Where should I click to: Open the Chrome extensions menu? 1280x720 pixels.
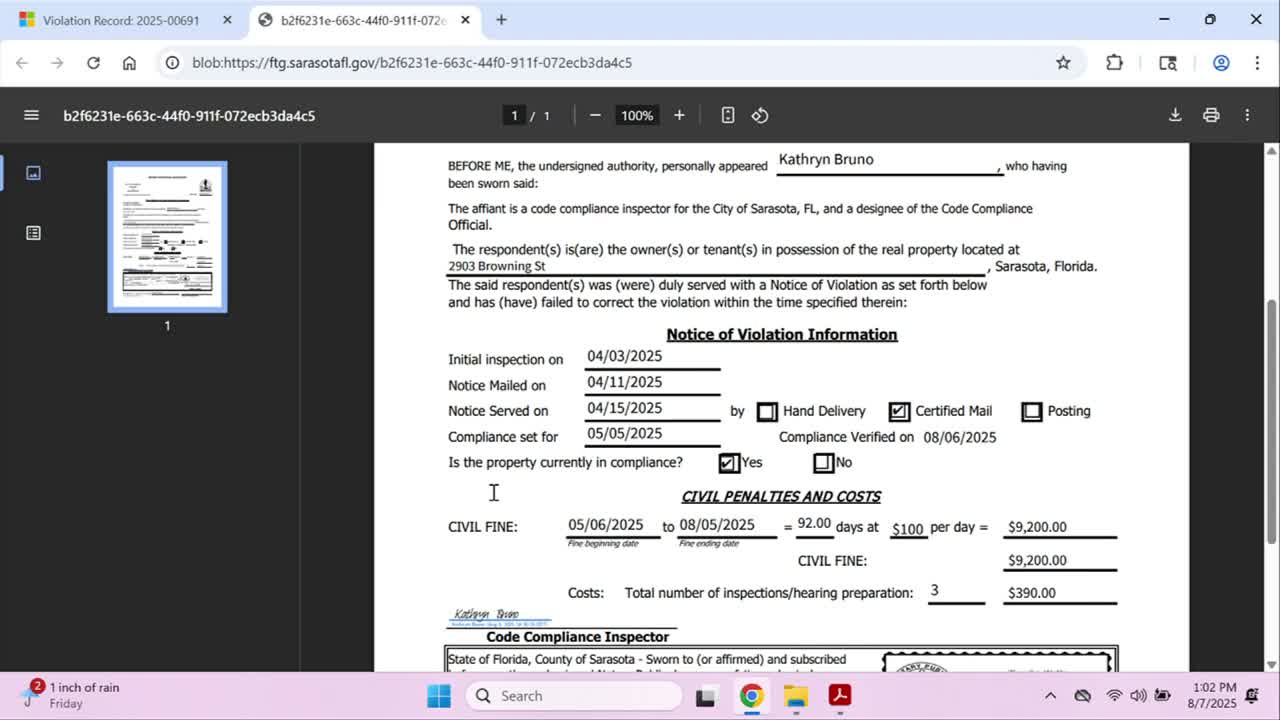(1114, 62)
